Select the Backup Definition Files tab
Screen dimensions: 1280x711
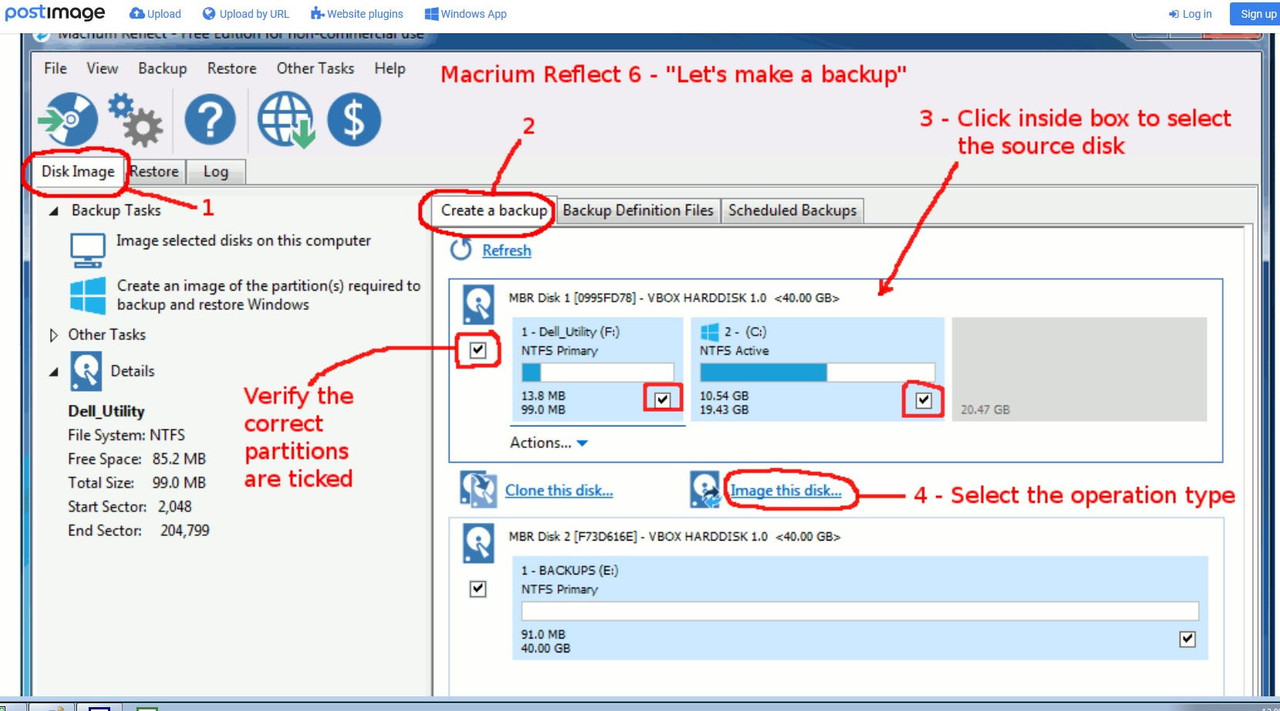click(638, 210)
